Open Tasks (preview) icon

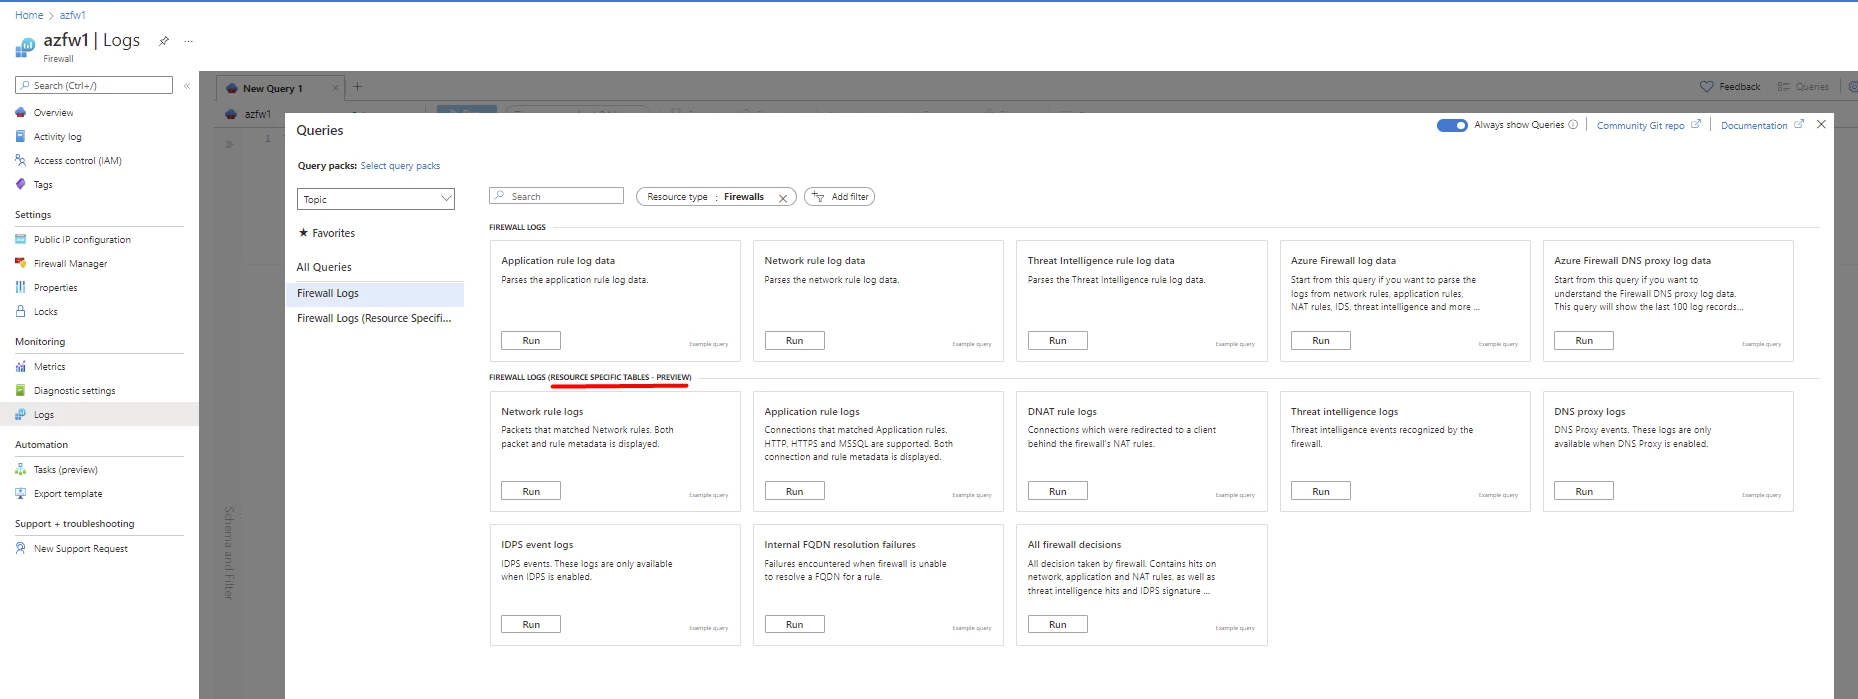pos(21,470)
